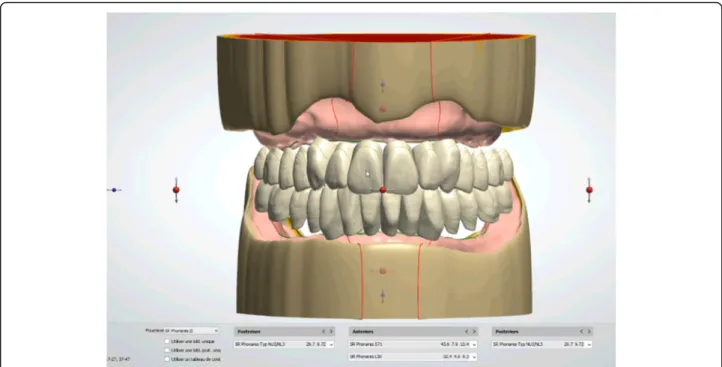This screenshot has height=367, width=722.
Task: Go to next set in right Postérieurs panel
Action: (588, 332)
